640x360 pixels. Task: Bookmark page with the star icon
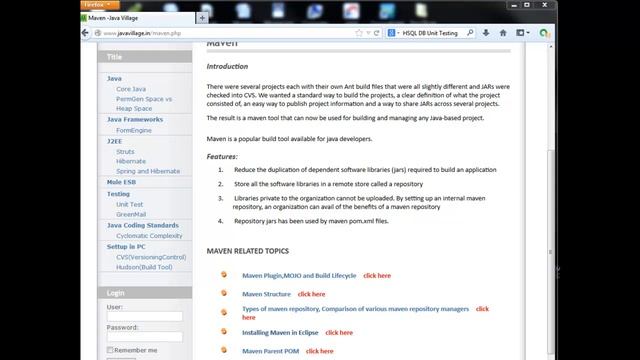pos(359,33)
